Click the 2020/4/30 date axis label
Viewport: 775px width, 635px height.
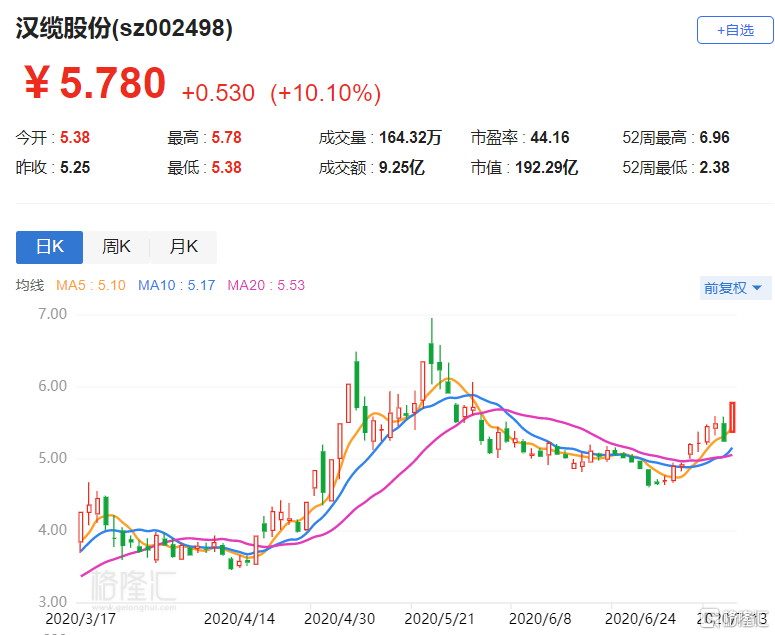point(340,619)
